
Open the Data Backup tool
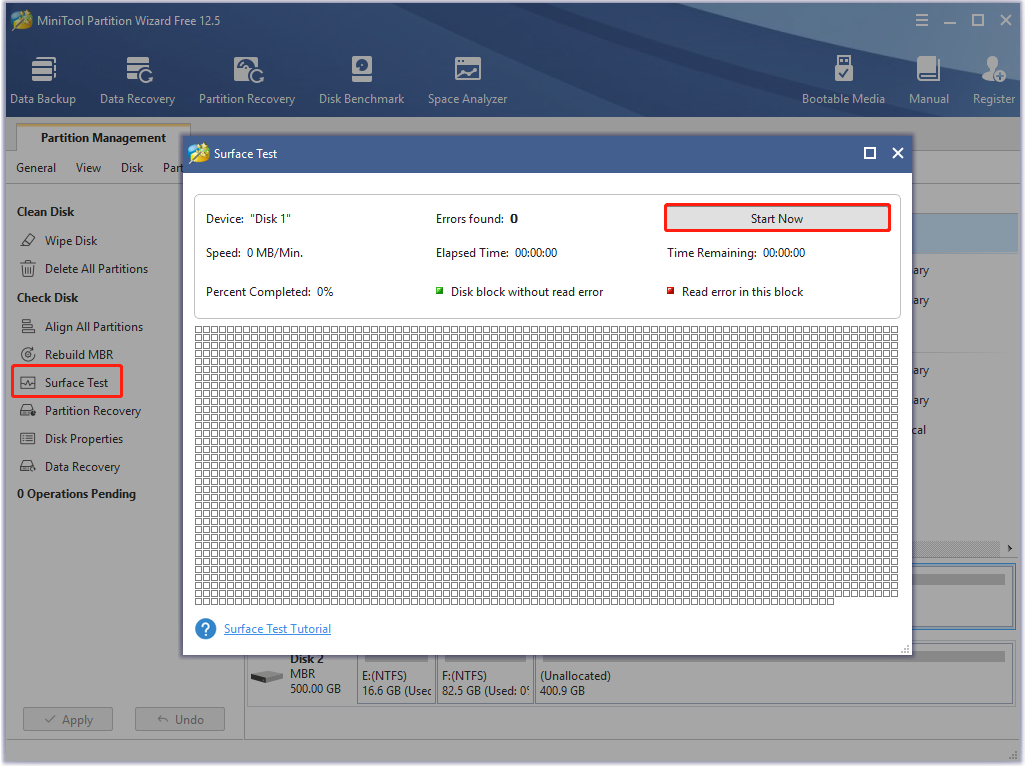[43, 80]
